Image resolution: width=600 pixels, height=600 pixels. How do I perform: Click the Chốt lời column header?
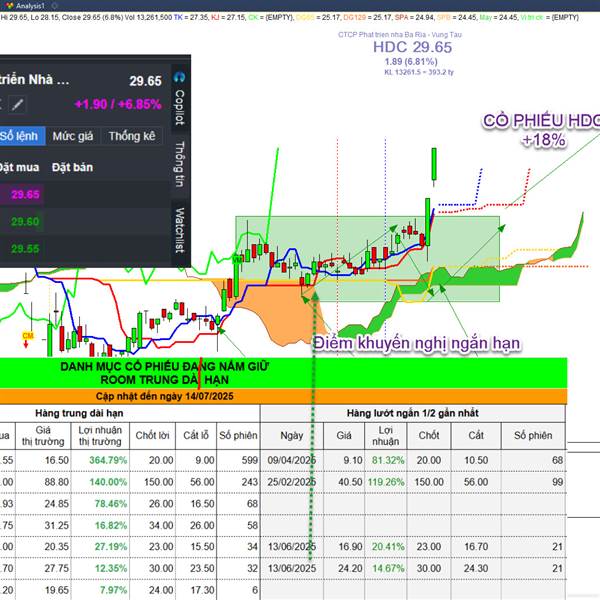point(152,435)
